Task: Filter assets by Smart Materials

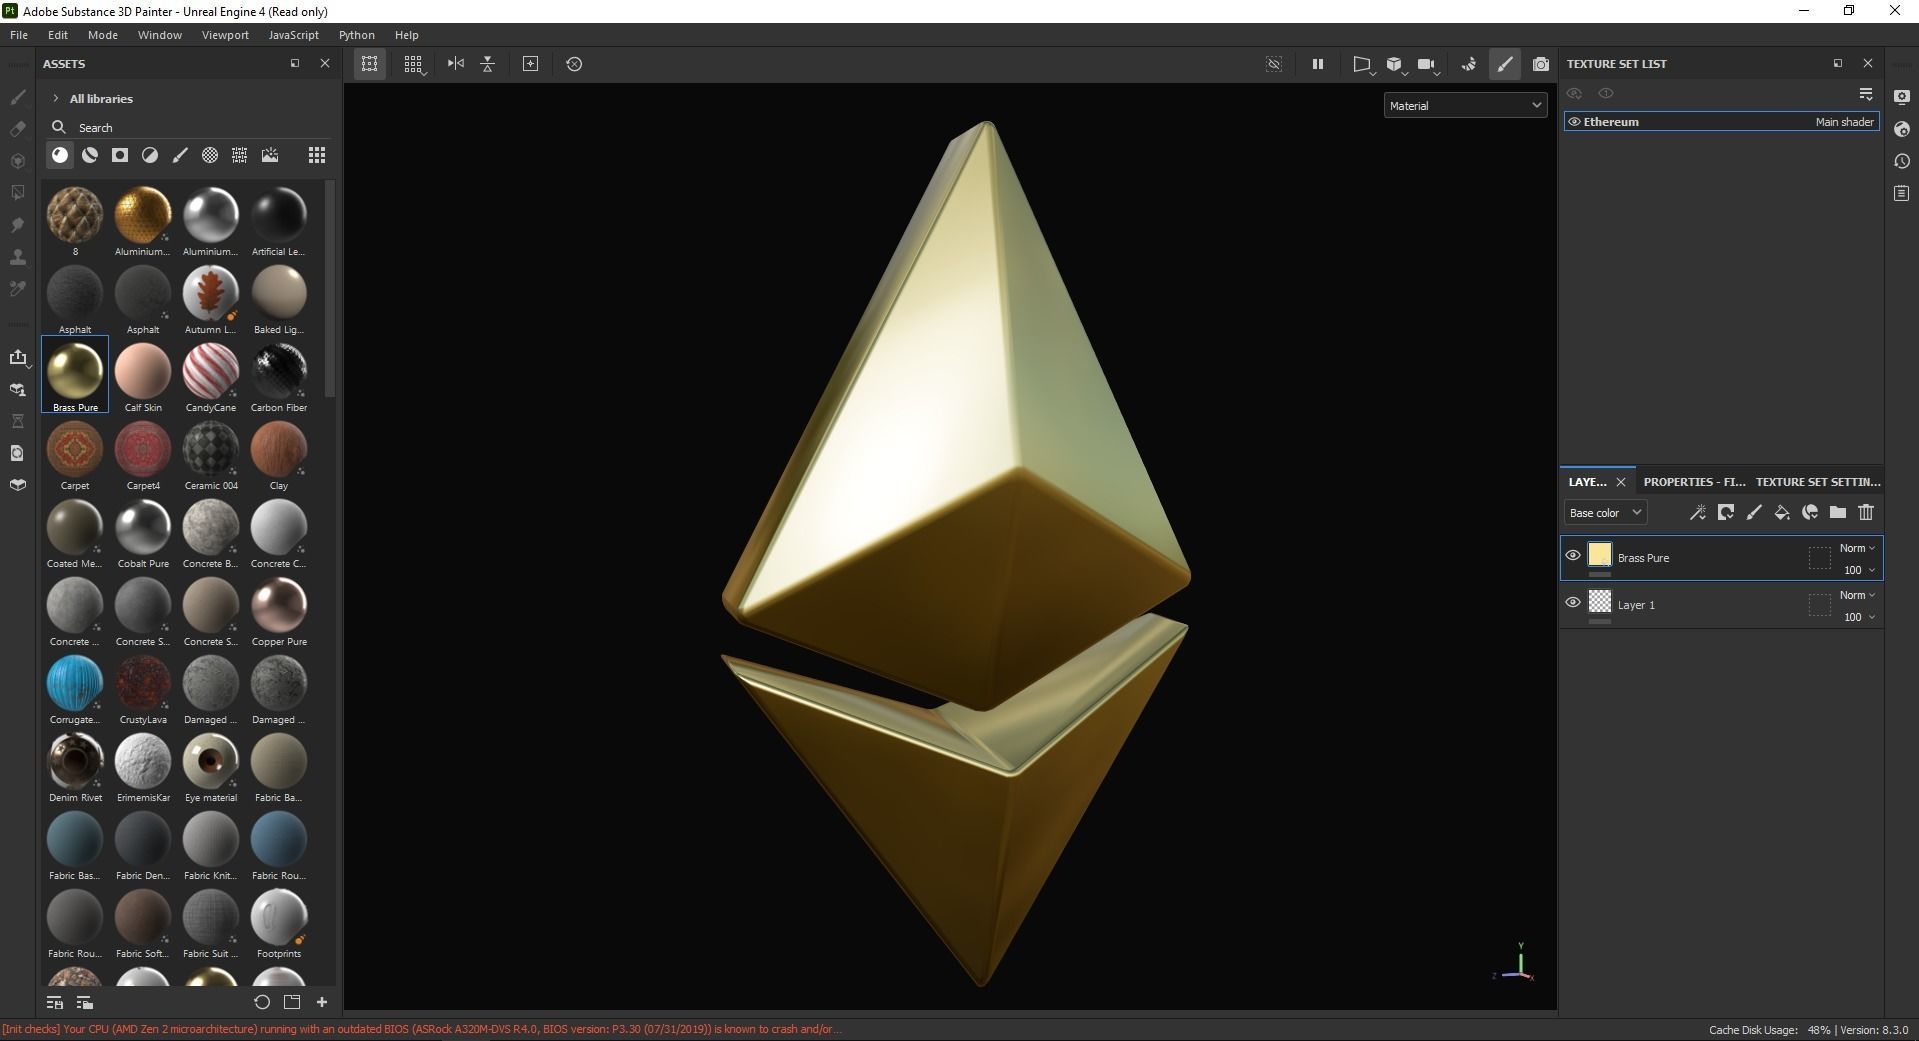Action: click(x=90, y=155)
